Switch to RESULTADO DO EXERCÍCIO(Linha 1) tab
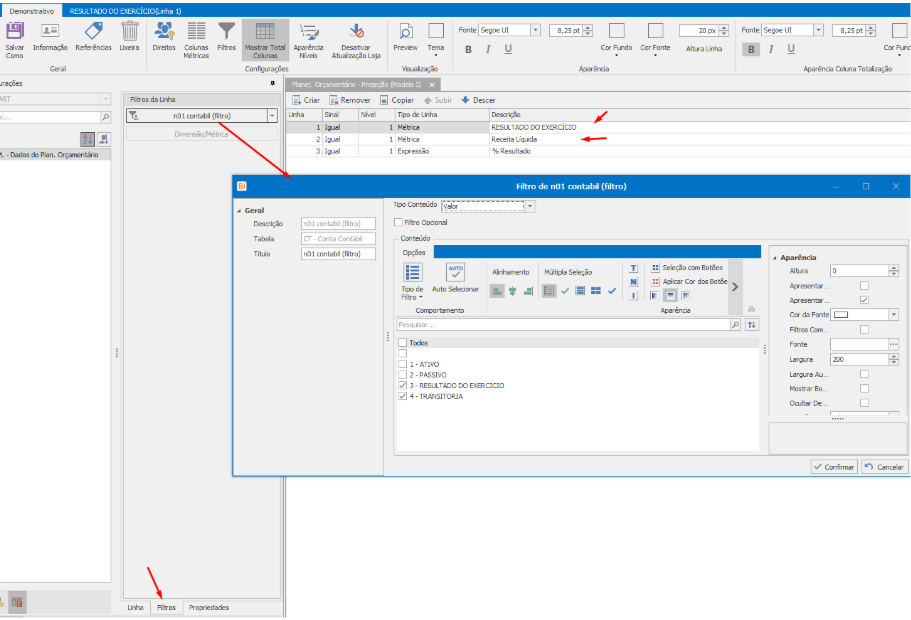911x620 pixels. click(x=125, y=11)
